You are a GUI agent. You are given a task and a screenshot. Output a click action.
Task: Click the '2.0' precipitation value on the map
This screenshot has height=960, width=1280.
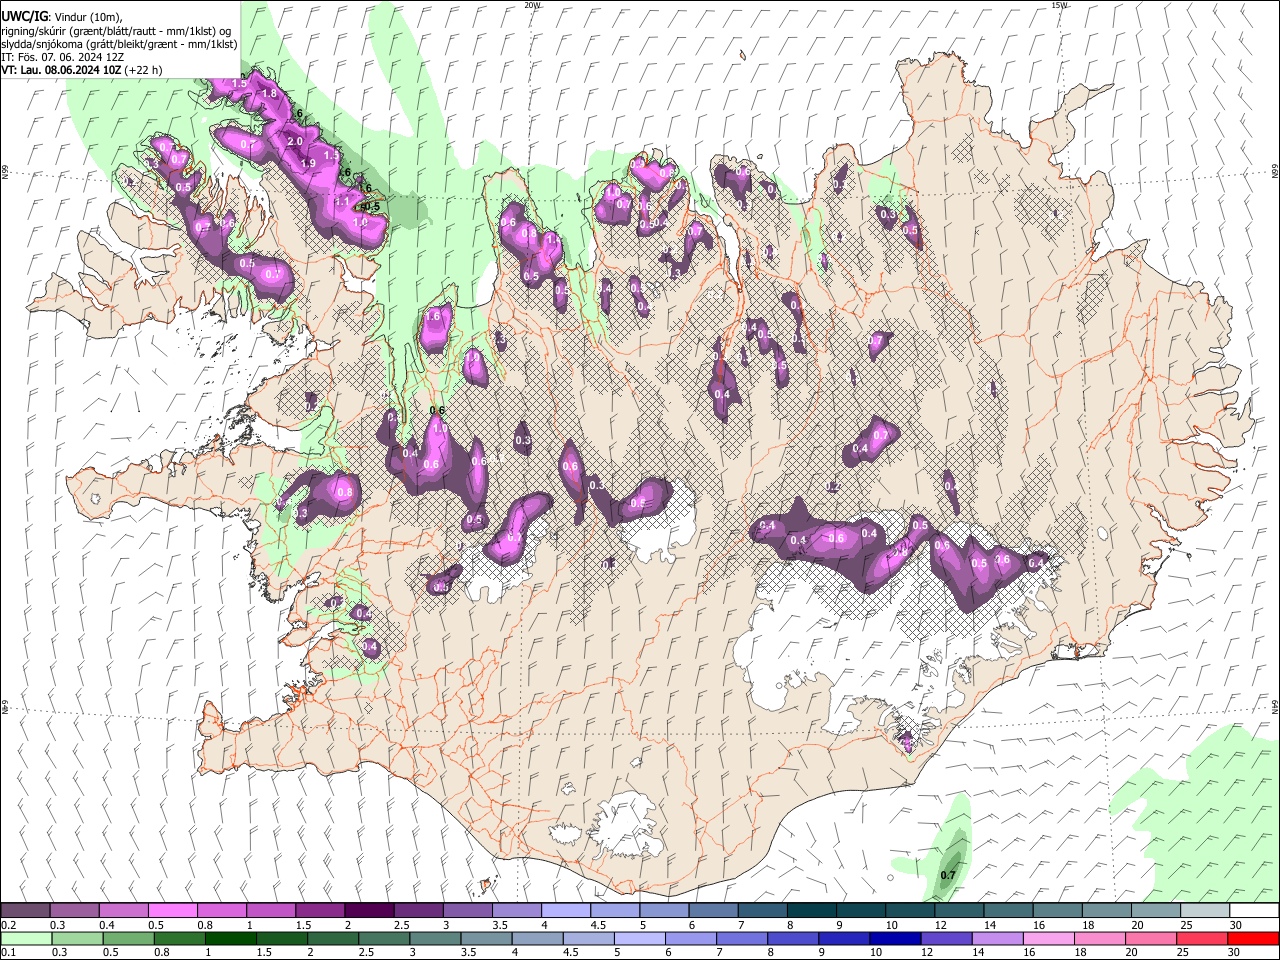point(294,142)
